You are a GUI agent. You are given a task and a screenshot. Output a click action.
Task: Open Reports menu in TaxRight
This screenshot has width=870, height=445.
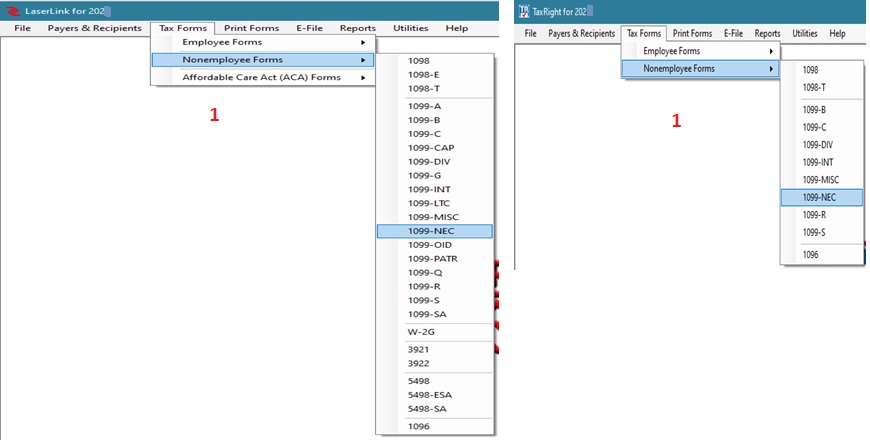coord(768,33)
